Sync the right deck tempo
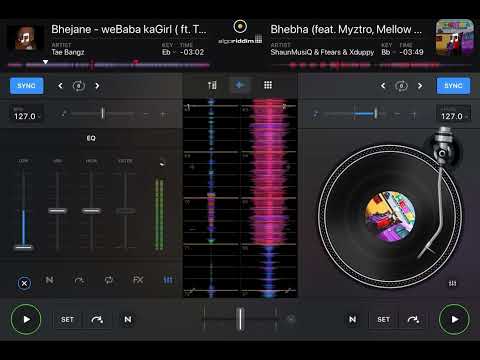This screenshot has height=360, width=480. [x=453, y=86]
